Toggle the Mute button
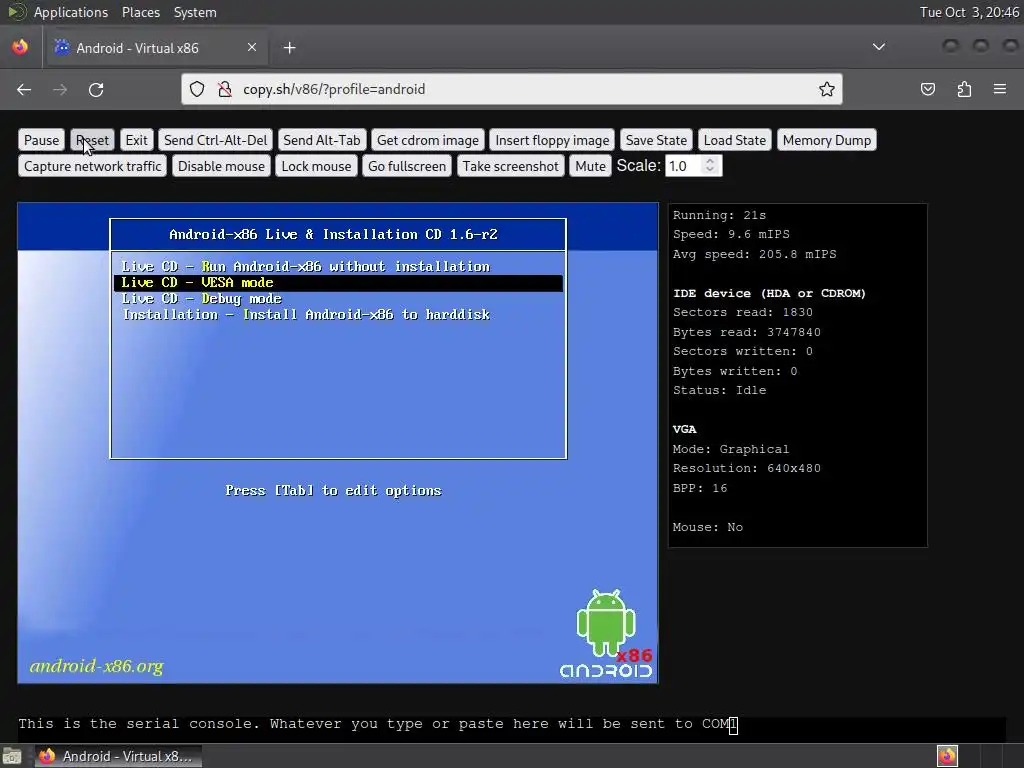 [x=590, y=166]
